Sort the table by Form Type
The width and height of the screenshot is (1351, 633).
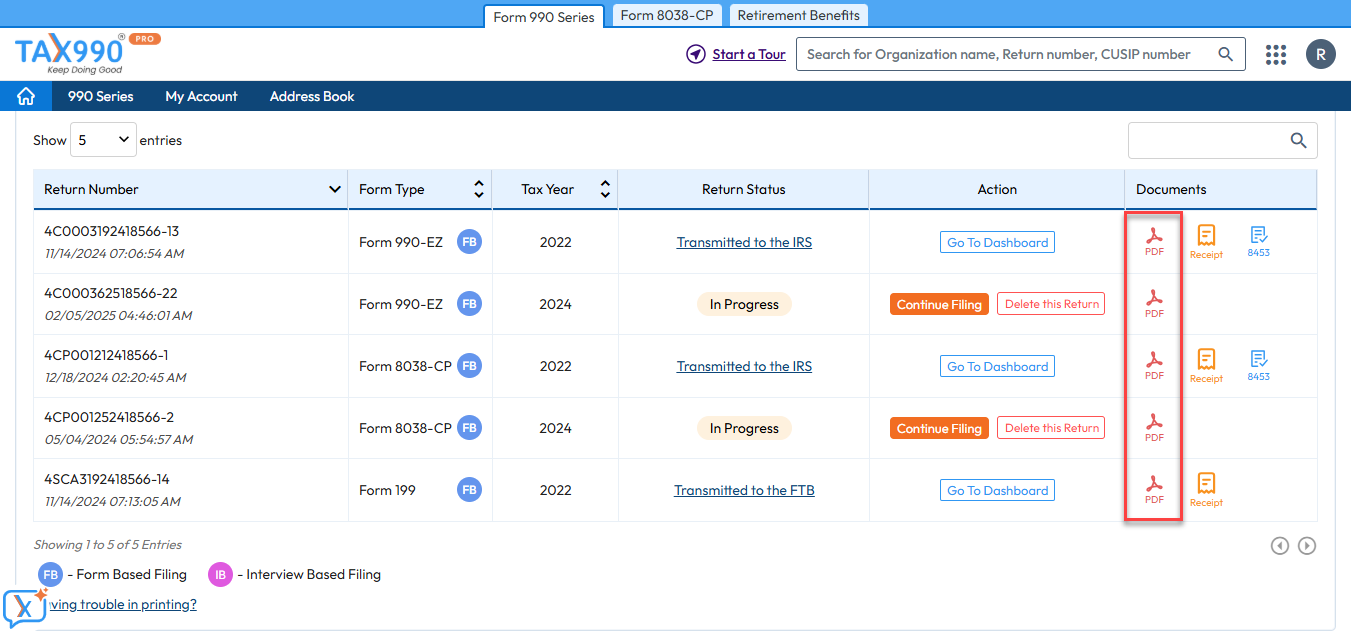(479, 189)
